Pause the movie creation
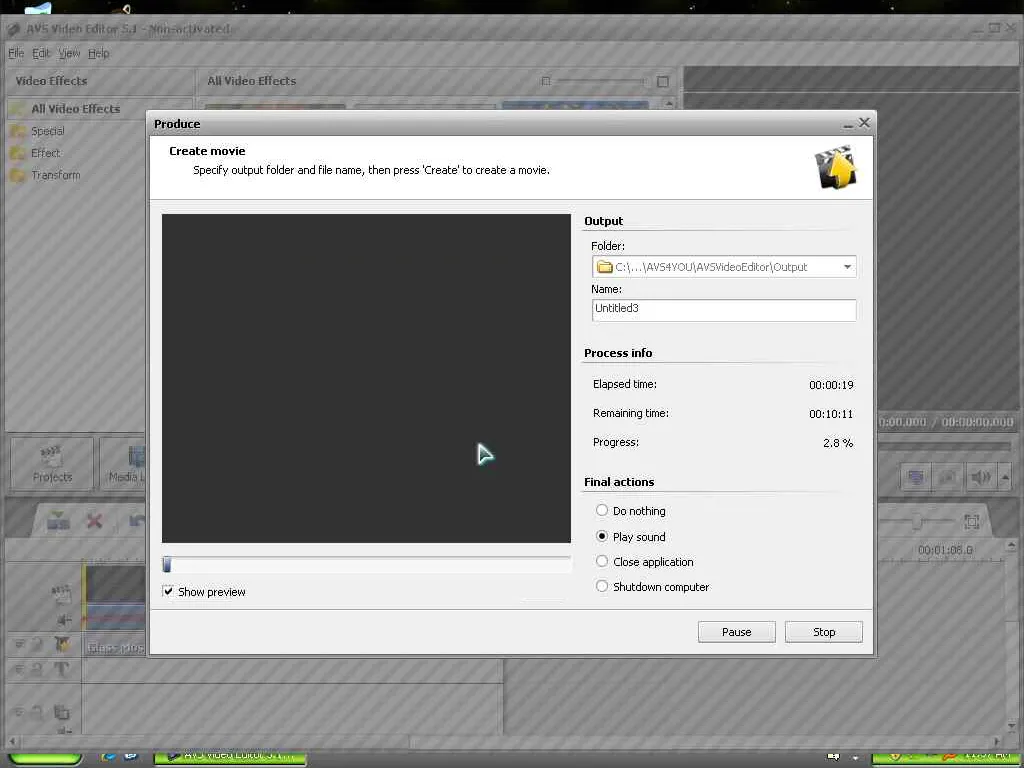 [x=737, y=632]
